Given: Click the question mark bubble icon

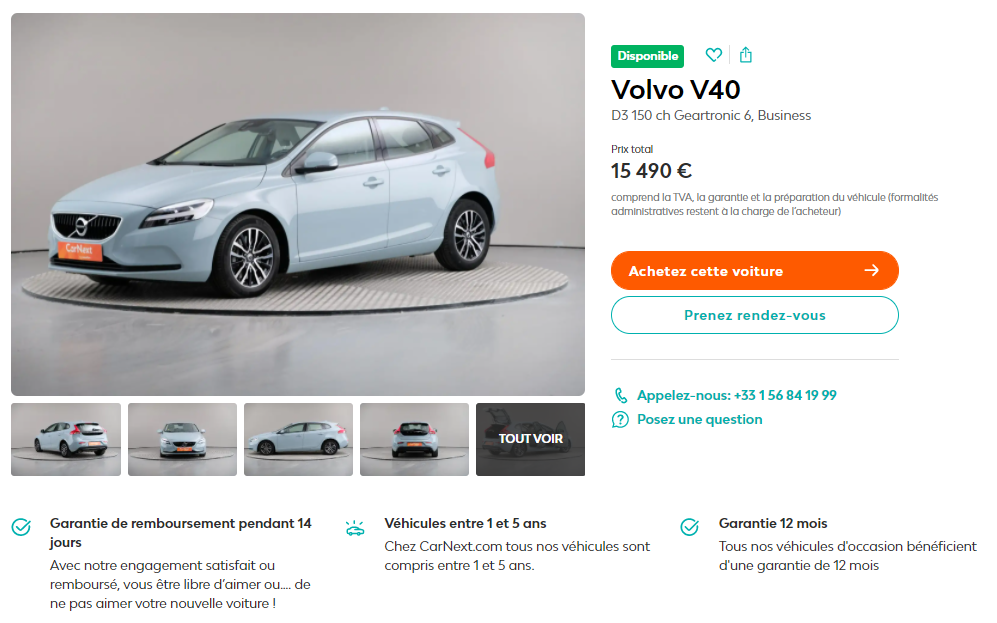Looking at the screenshot, I should pyautogui.click(x=620, y=420).
